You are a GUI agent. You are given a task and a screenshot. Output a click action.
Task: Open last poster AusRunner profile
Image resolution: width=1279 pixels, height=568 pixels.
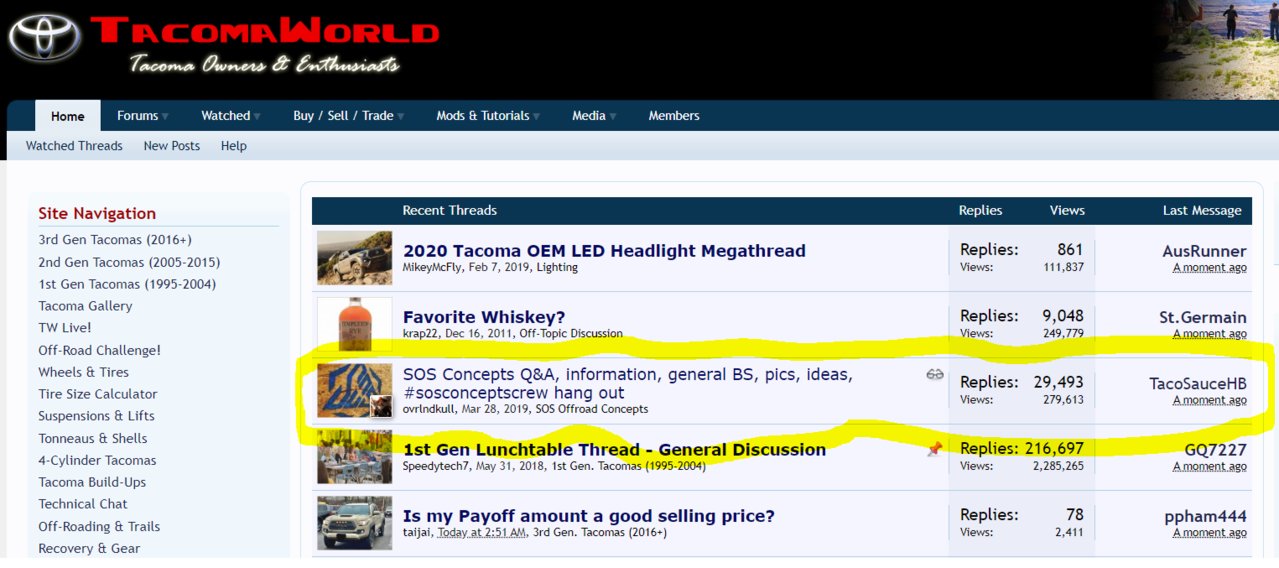1204,251
